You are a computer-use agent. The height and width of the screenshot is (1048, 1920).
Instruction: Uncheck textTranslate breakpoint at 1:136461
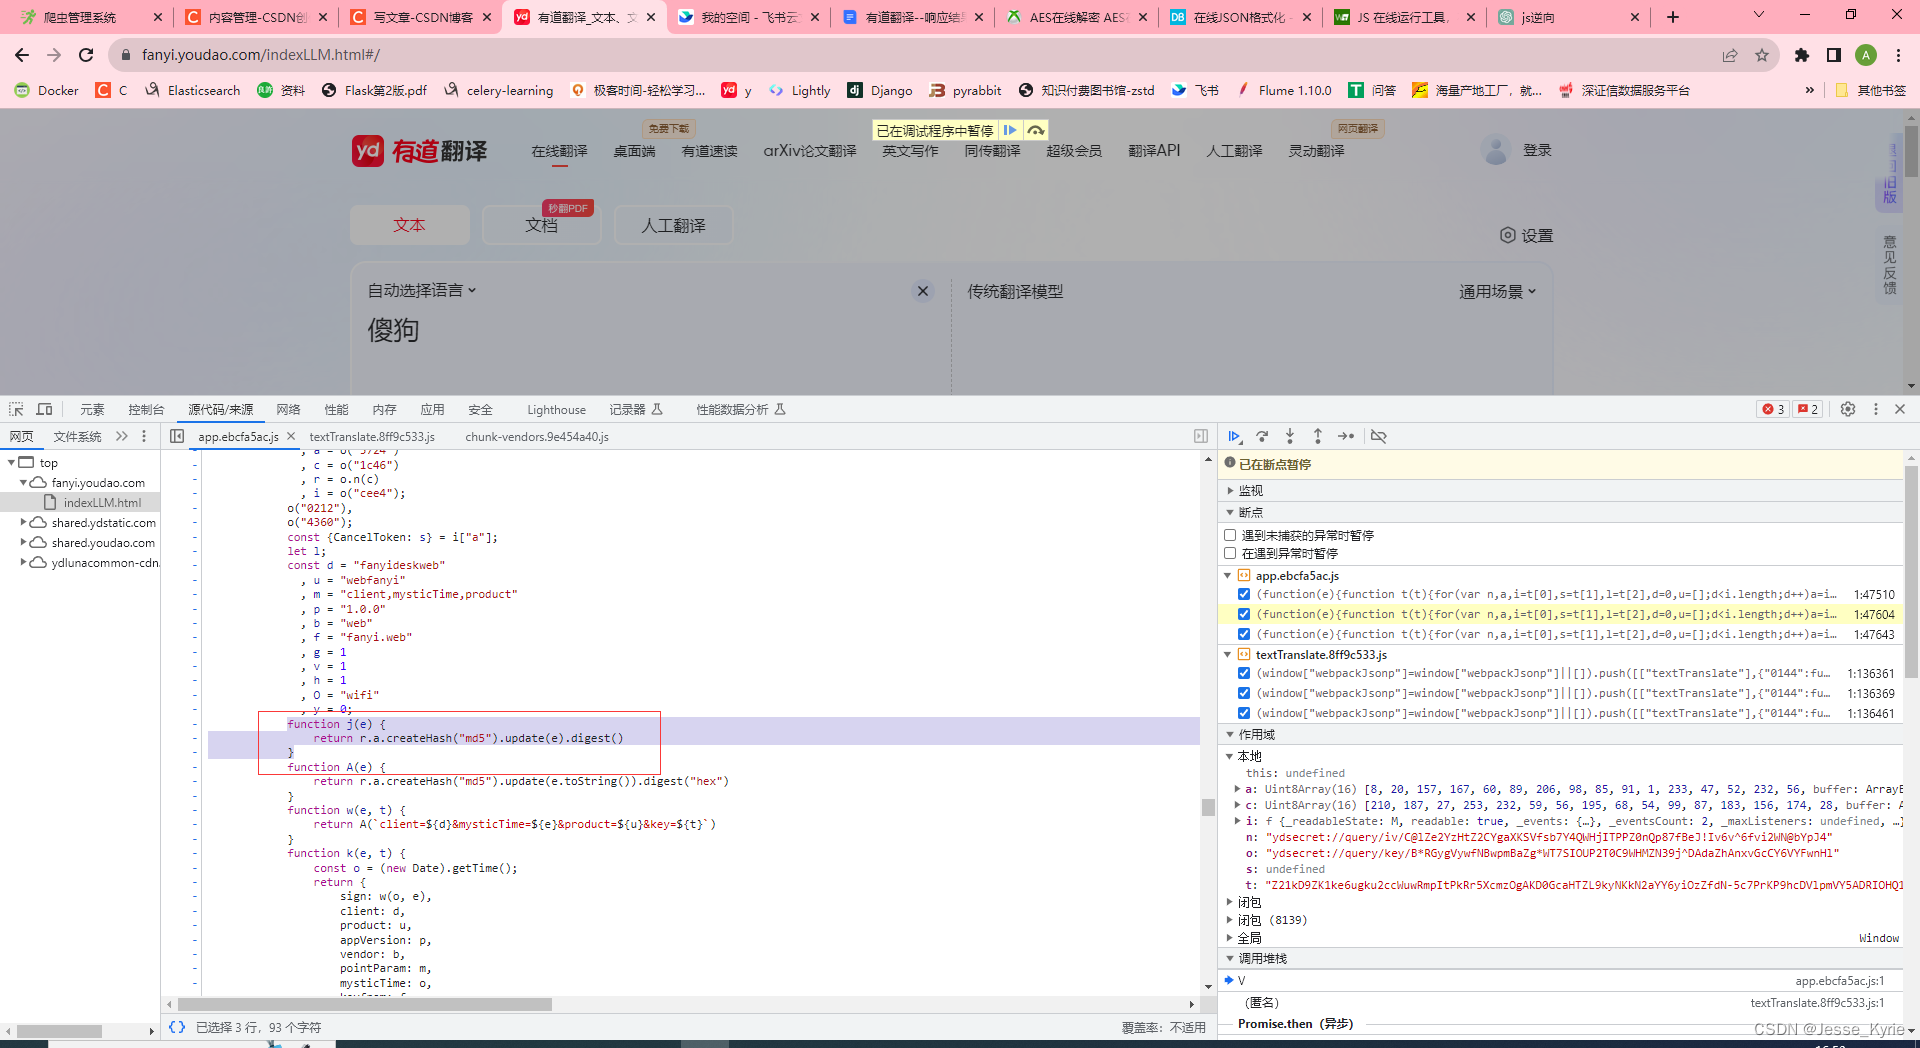click(1244, 713)
